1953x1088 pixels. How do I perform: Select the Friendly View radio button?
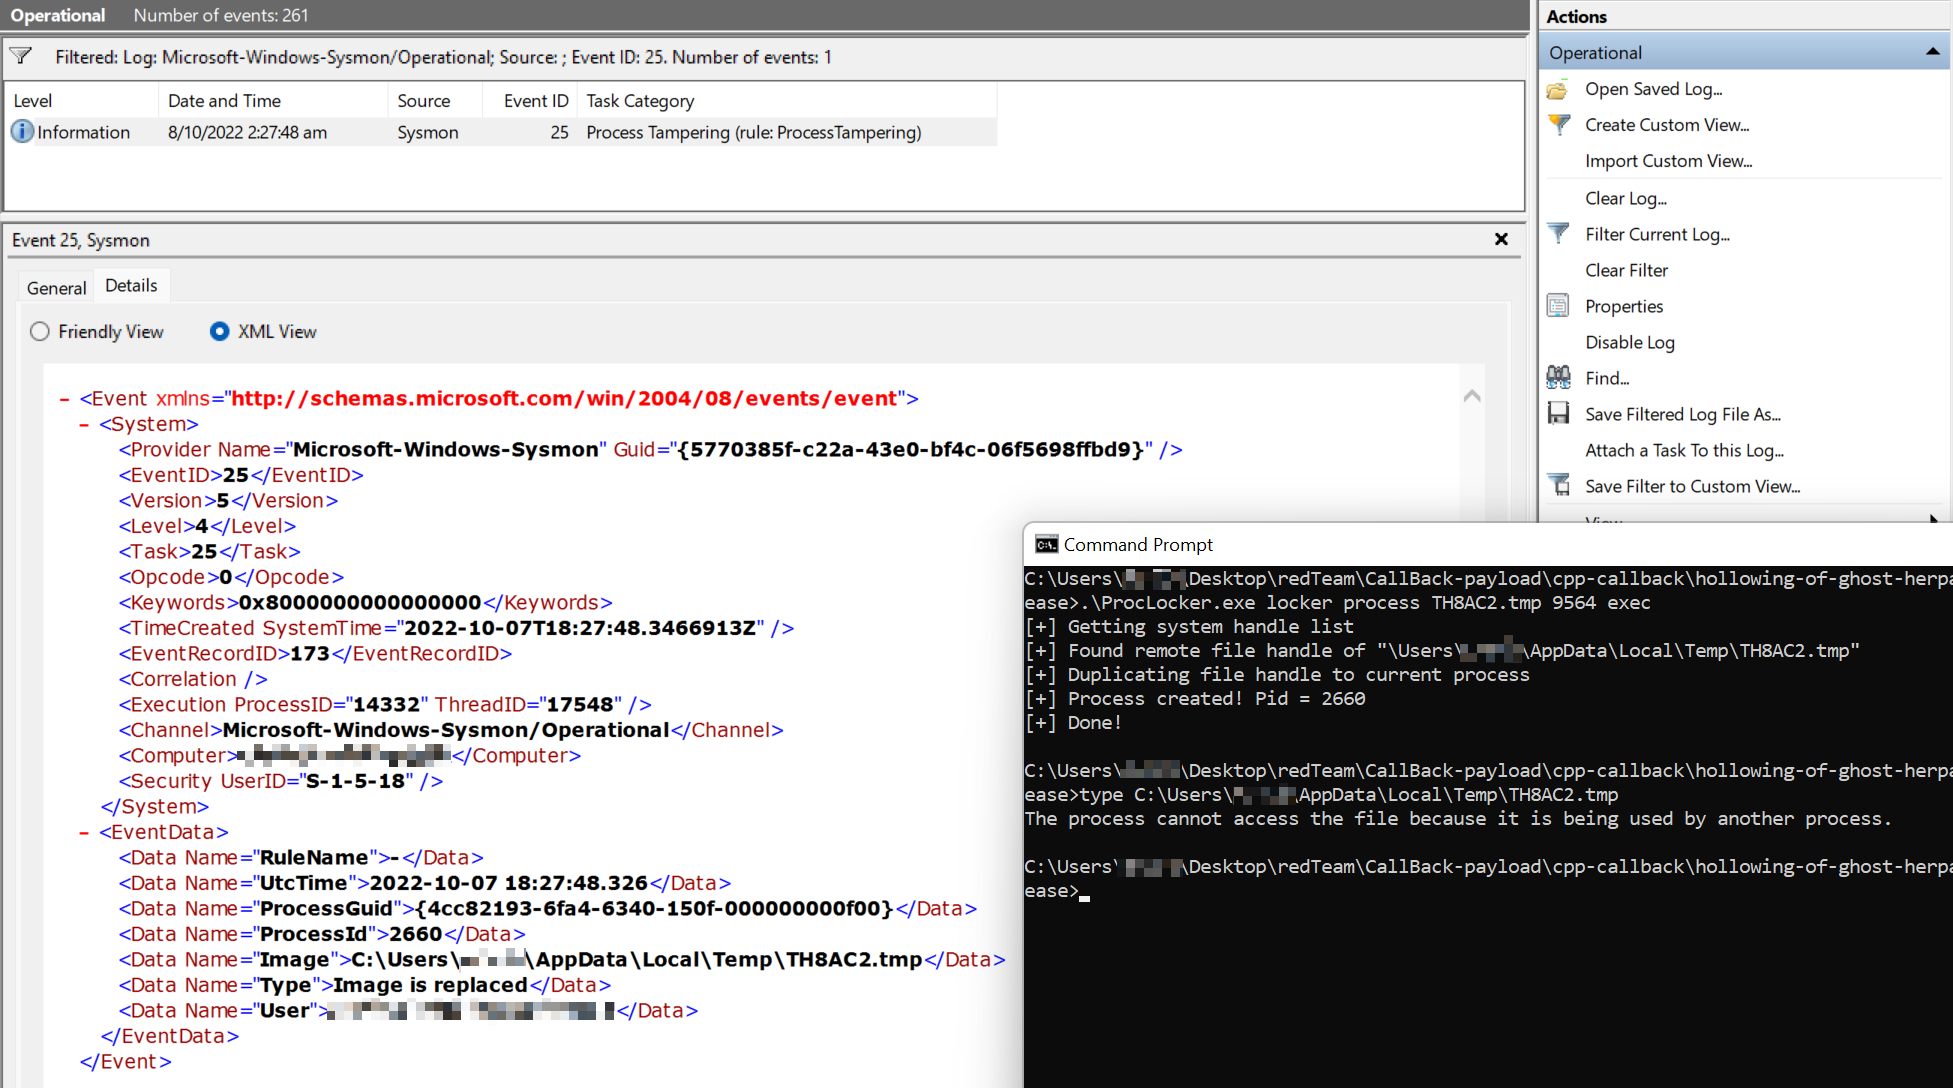pyautogui.click(x=40, y=332)
